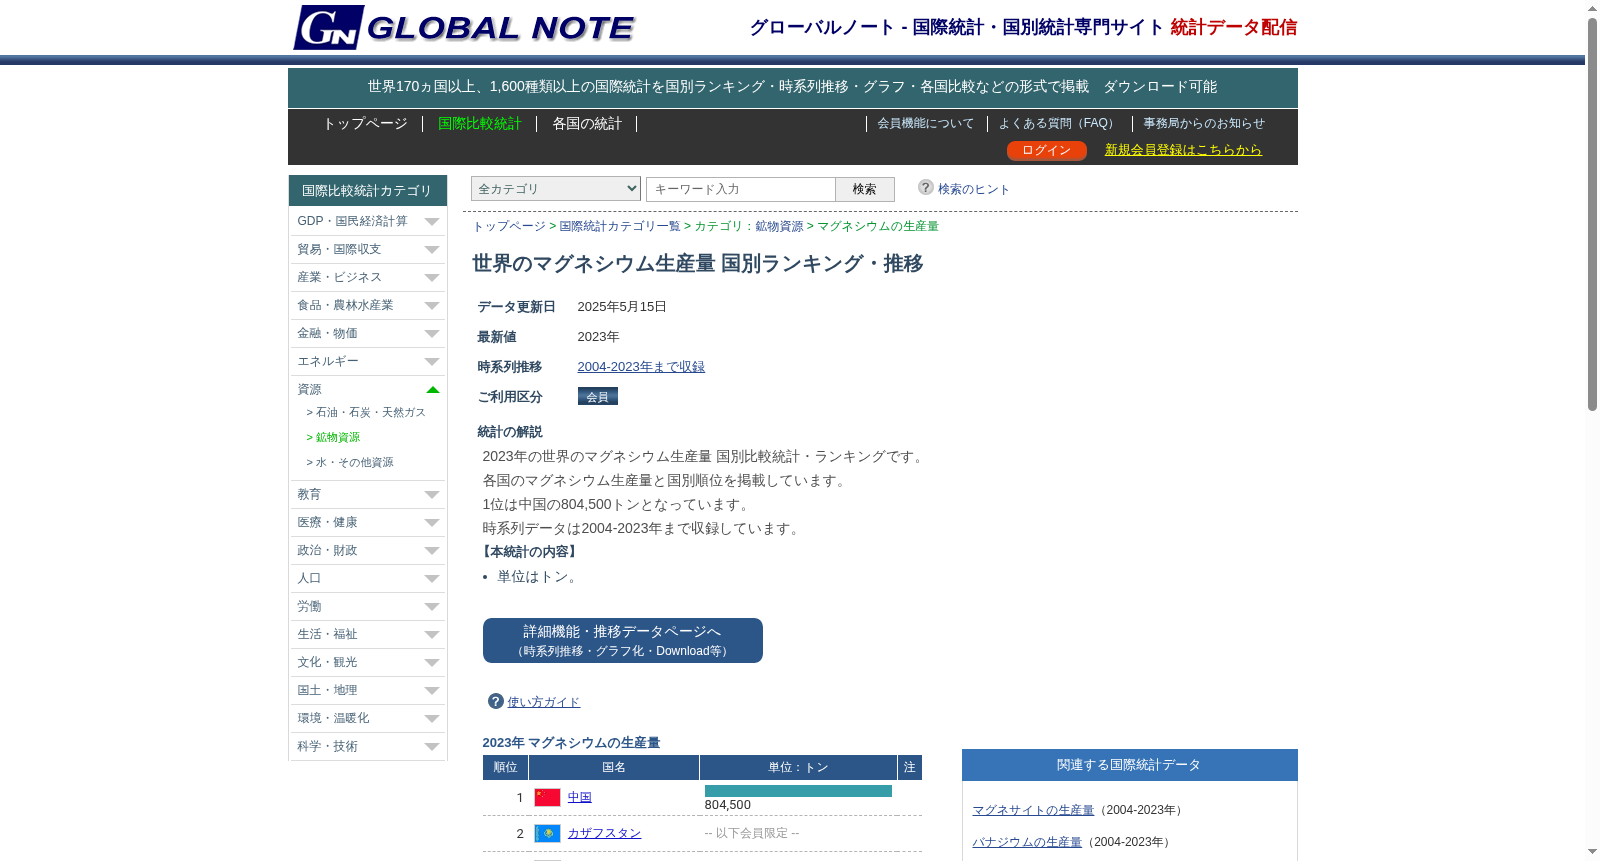Click the 検索のヒント link
The height and width of the screenshot is (861, 1600).
coord(974,189)
